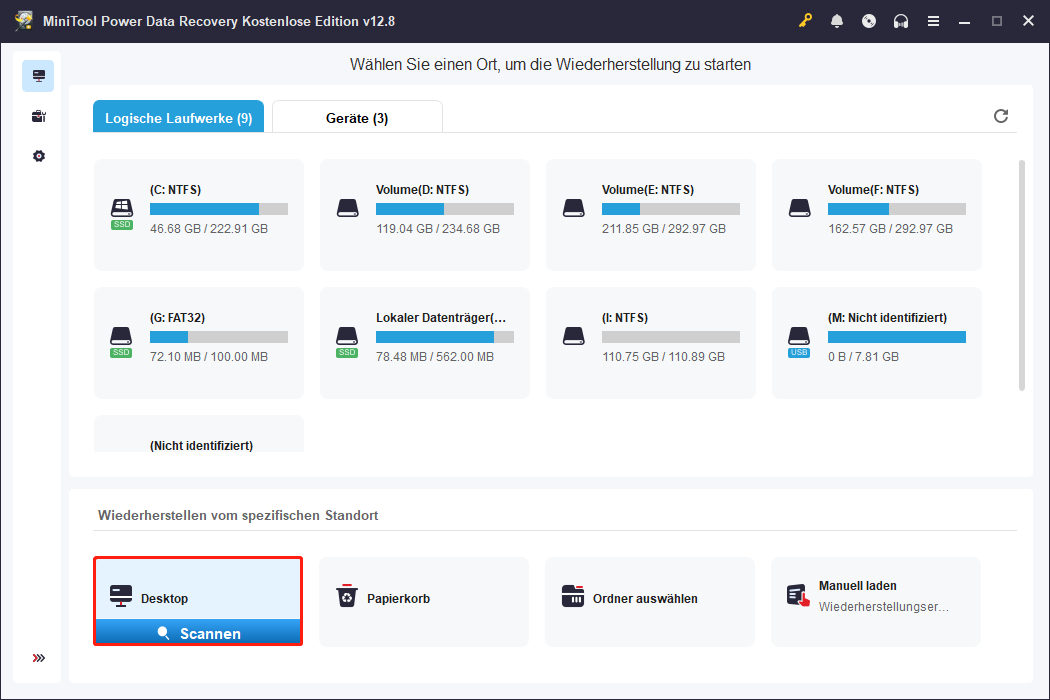Viewport: 1050px width, 700px height.
Task: Select drive (C: NTFS) for scanning
Action: [x=198, y=214]
